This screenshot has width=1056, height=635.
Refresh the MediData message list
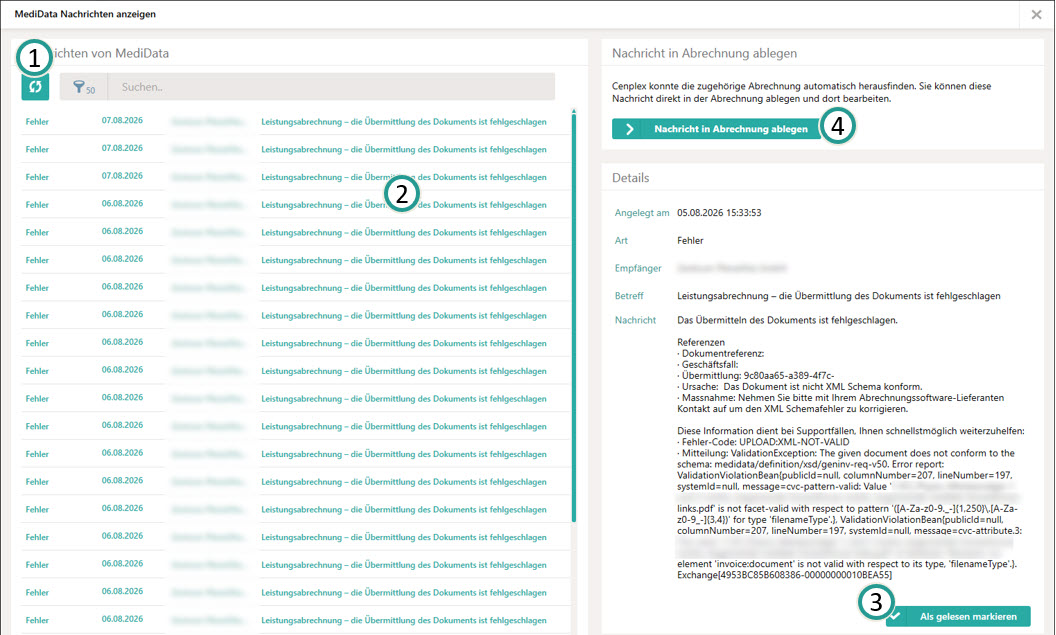click(x=35, y=87)
